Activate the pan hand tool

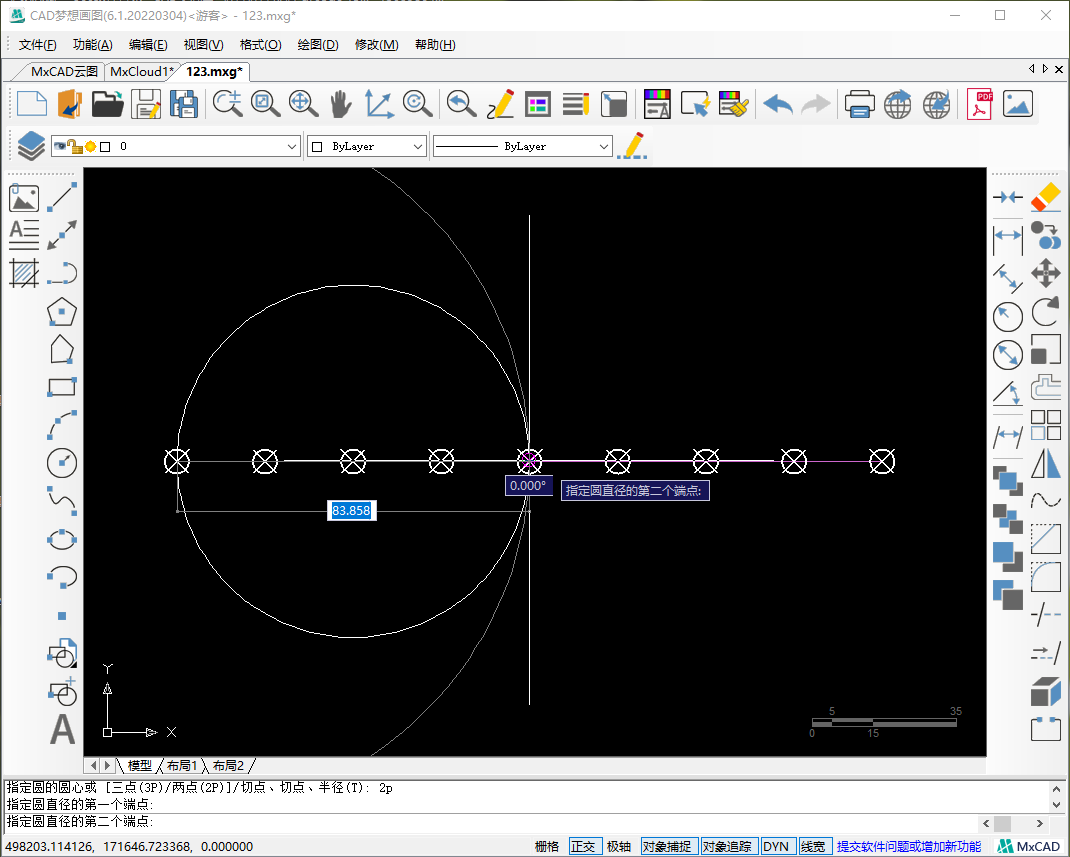341,103
